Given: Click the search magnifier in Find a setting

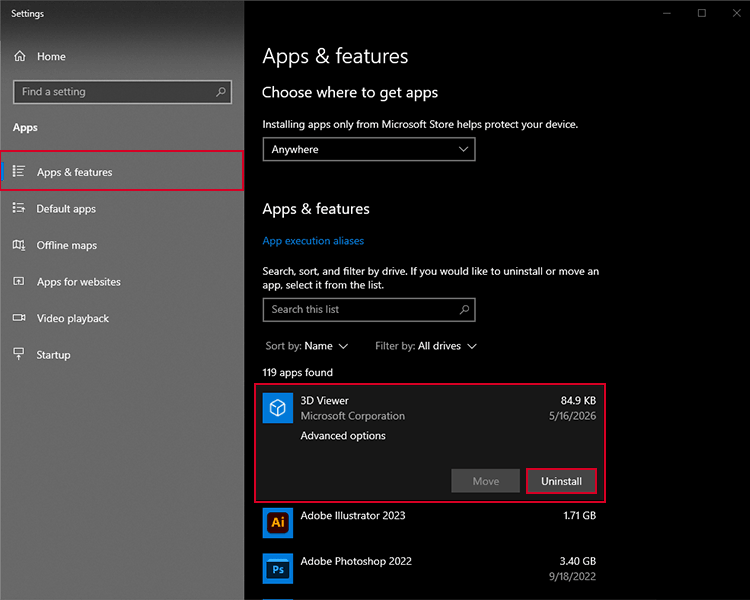Looking at the screenshot, I should click(221, 91).
